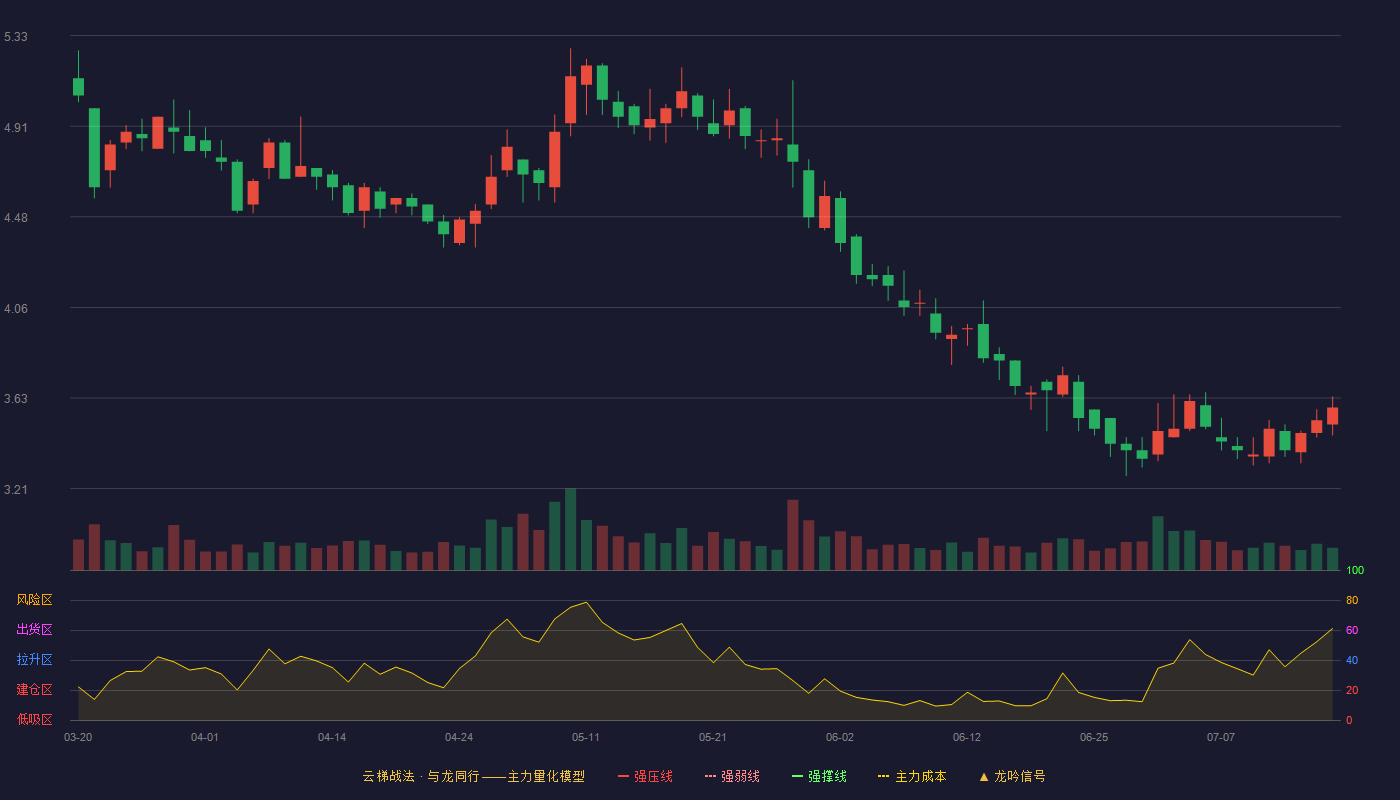
Task: Click the 4.91 price axis label
Action: [16, 128]
